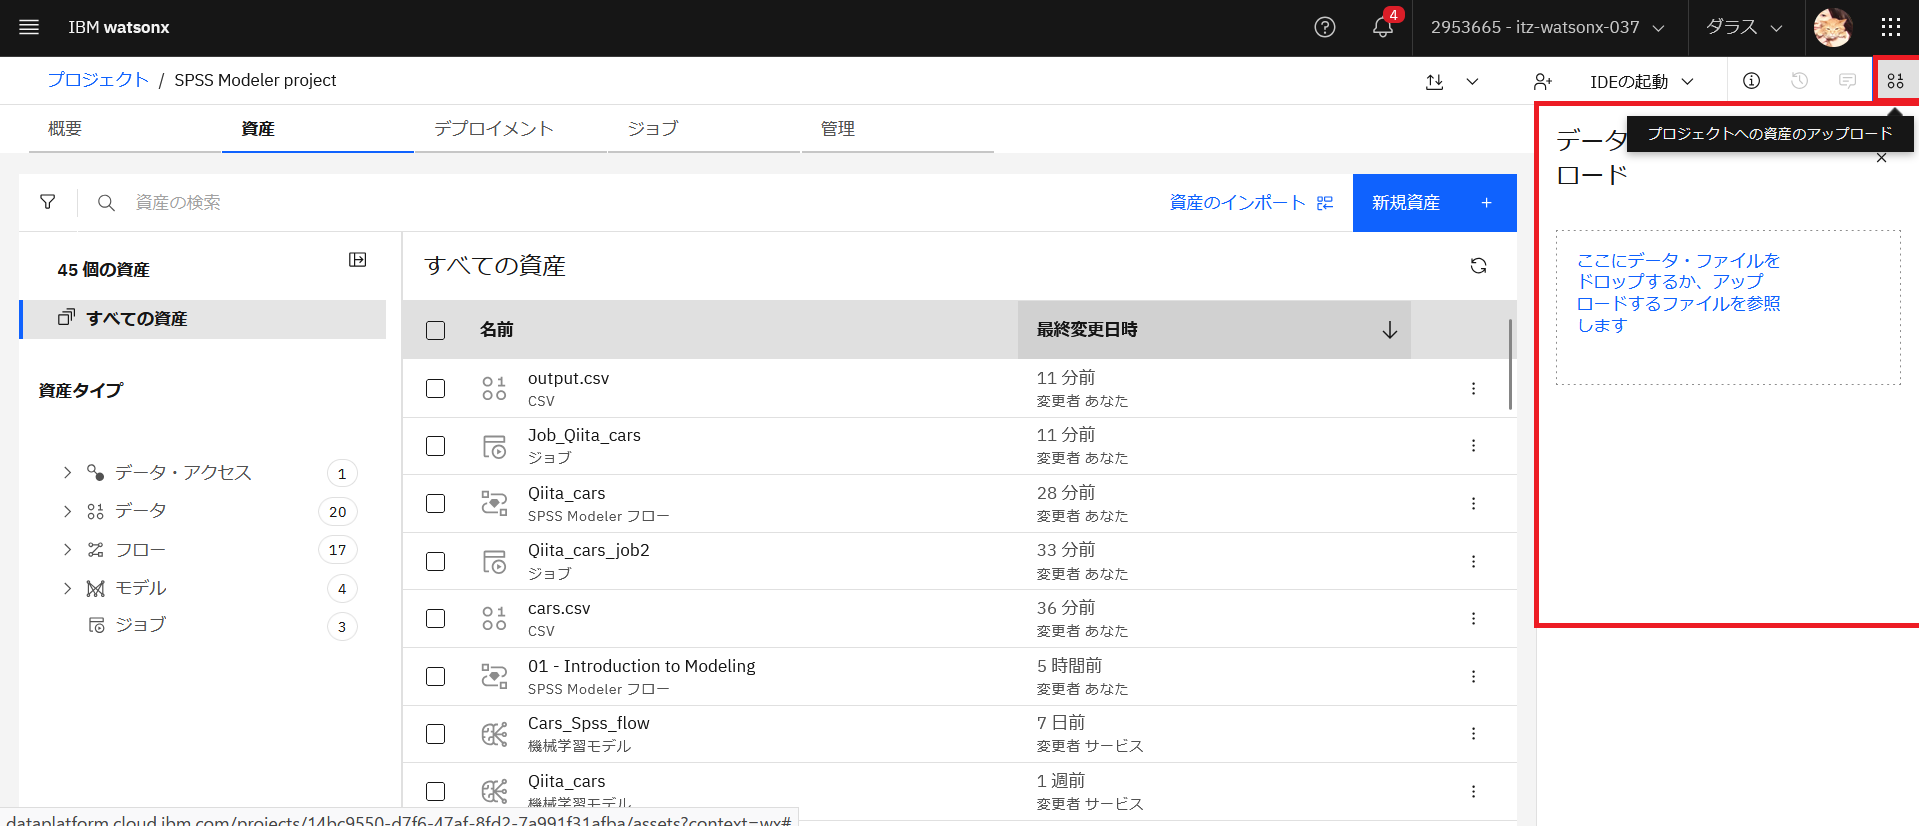Click the information panel icon
The height and width of the screenshot is (826, 1919).
click(1751, 81)
